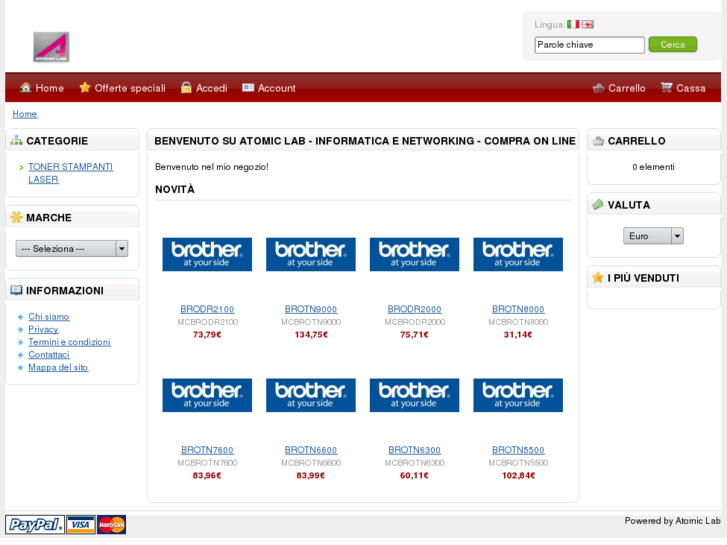The height and width of the screenshot is (545, 727).
Task: Click the PayPal payment logo
Action: (x=35, y=525)
